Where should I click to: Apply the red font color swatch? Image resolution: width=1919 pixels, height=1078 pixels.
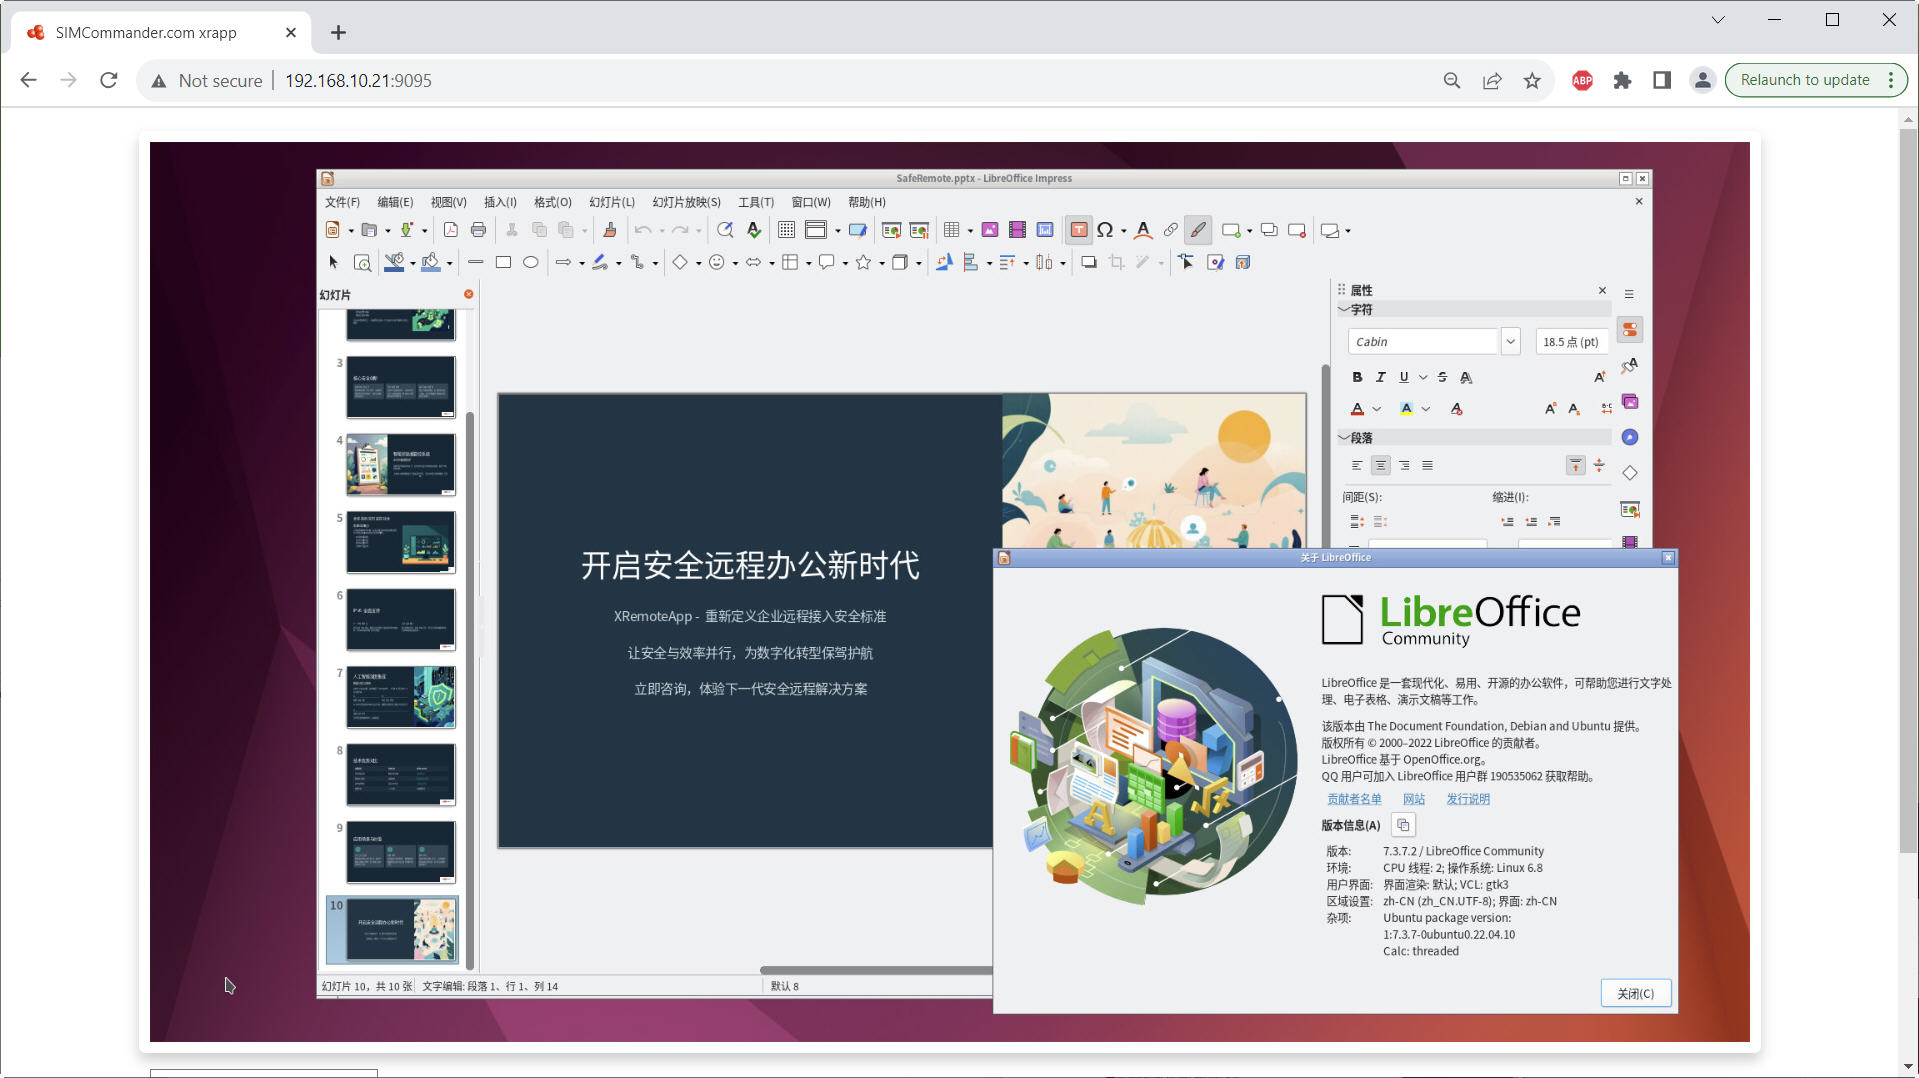click(x=1357, y=409)
